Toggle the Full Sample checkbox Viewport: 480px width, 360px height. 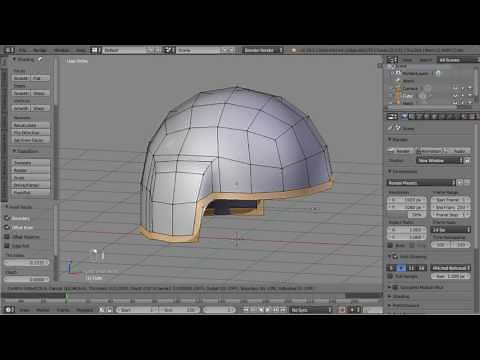click(x=390, y=276)
